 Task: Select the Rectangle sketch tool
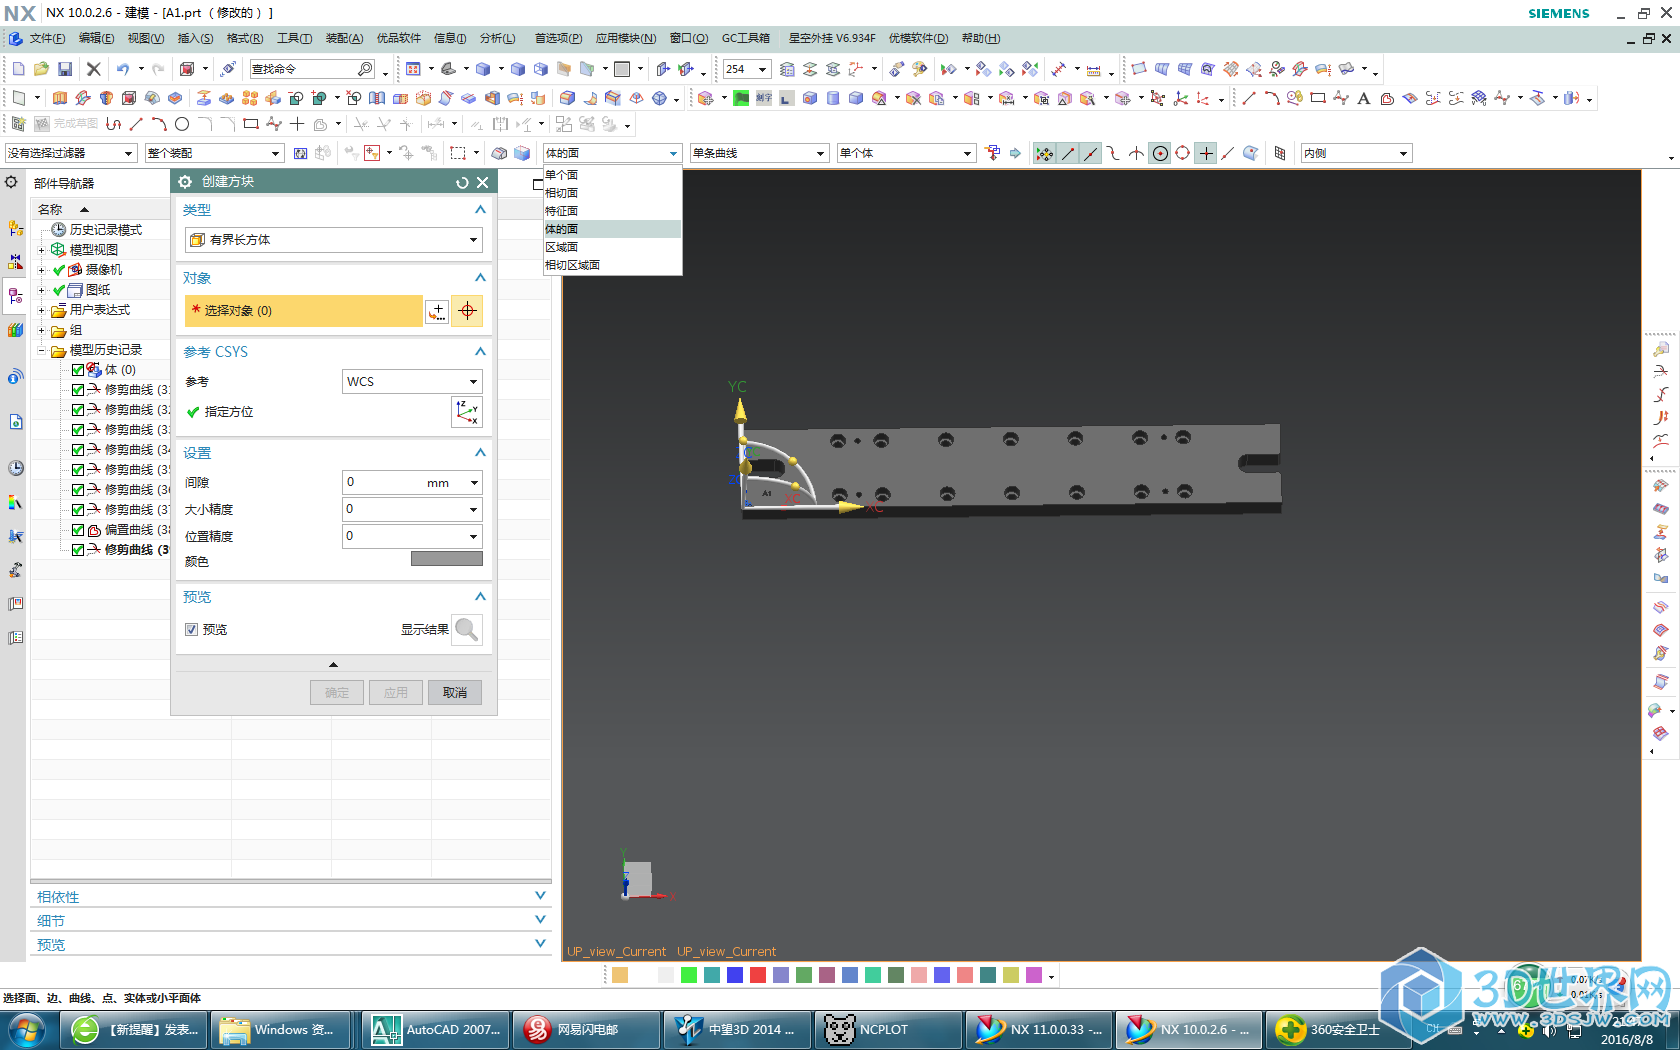pos(251,124)
